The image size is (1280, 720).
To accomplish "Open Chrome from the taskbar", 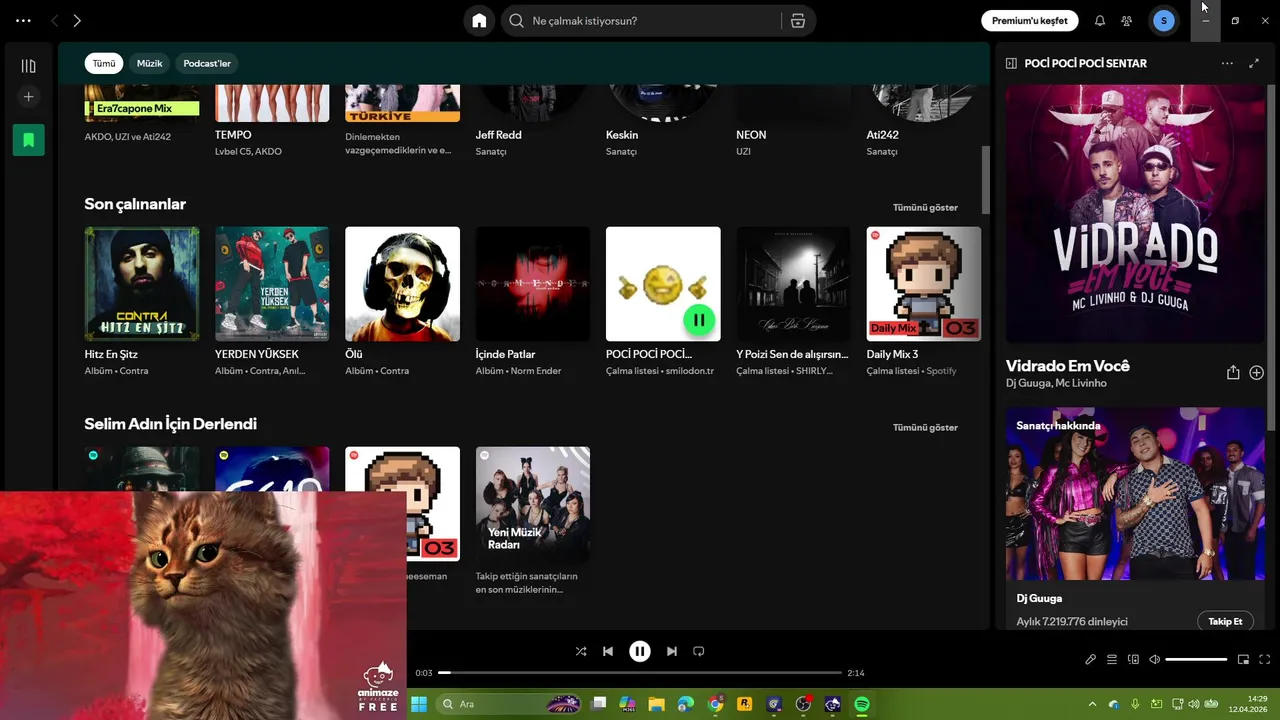I will point(715,704).
